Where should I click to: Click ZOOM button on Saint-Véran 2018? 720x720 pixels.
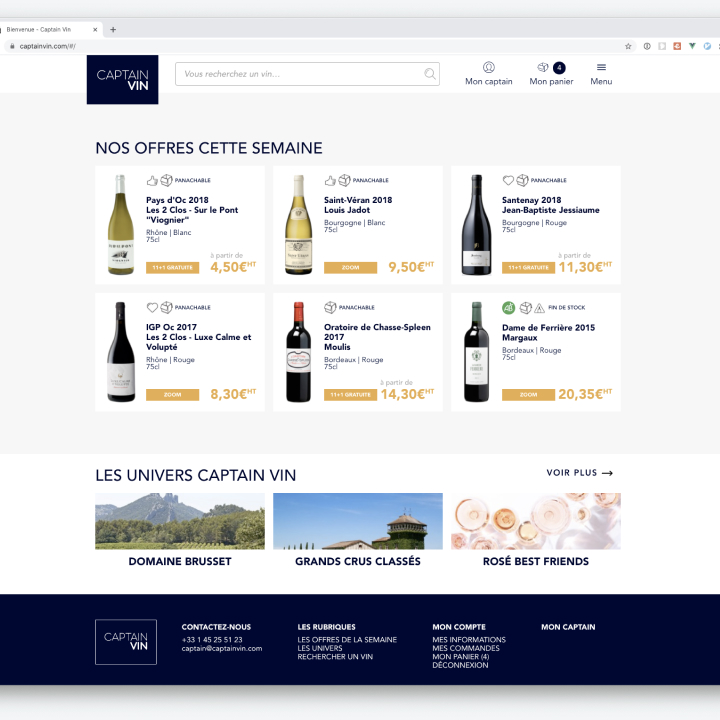(x=350, y=268)
